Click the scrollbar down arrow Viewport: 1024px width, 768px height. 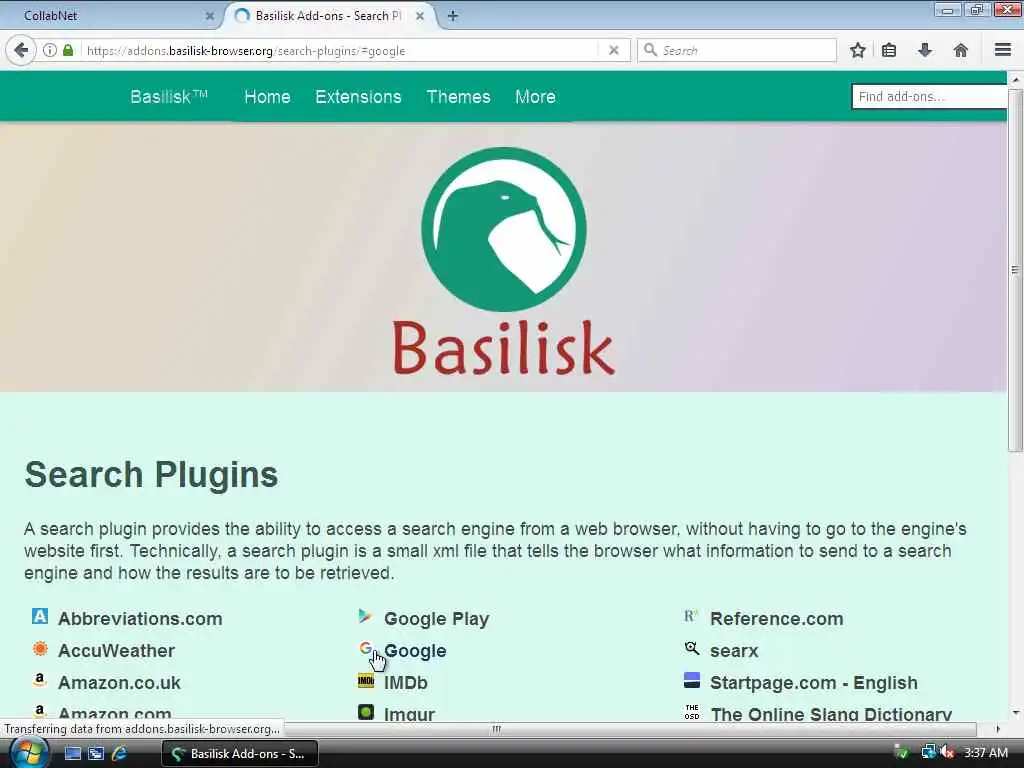point(1015,713)
